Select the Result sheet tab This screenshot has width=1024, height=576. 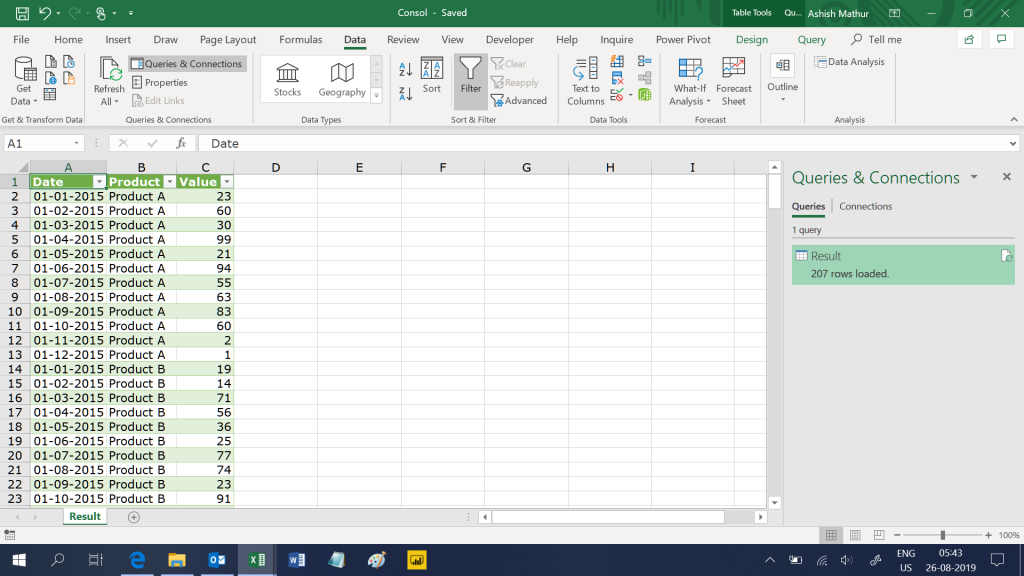point(85,517)
